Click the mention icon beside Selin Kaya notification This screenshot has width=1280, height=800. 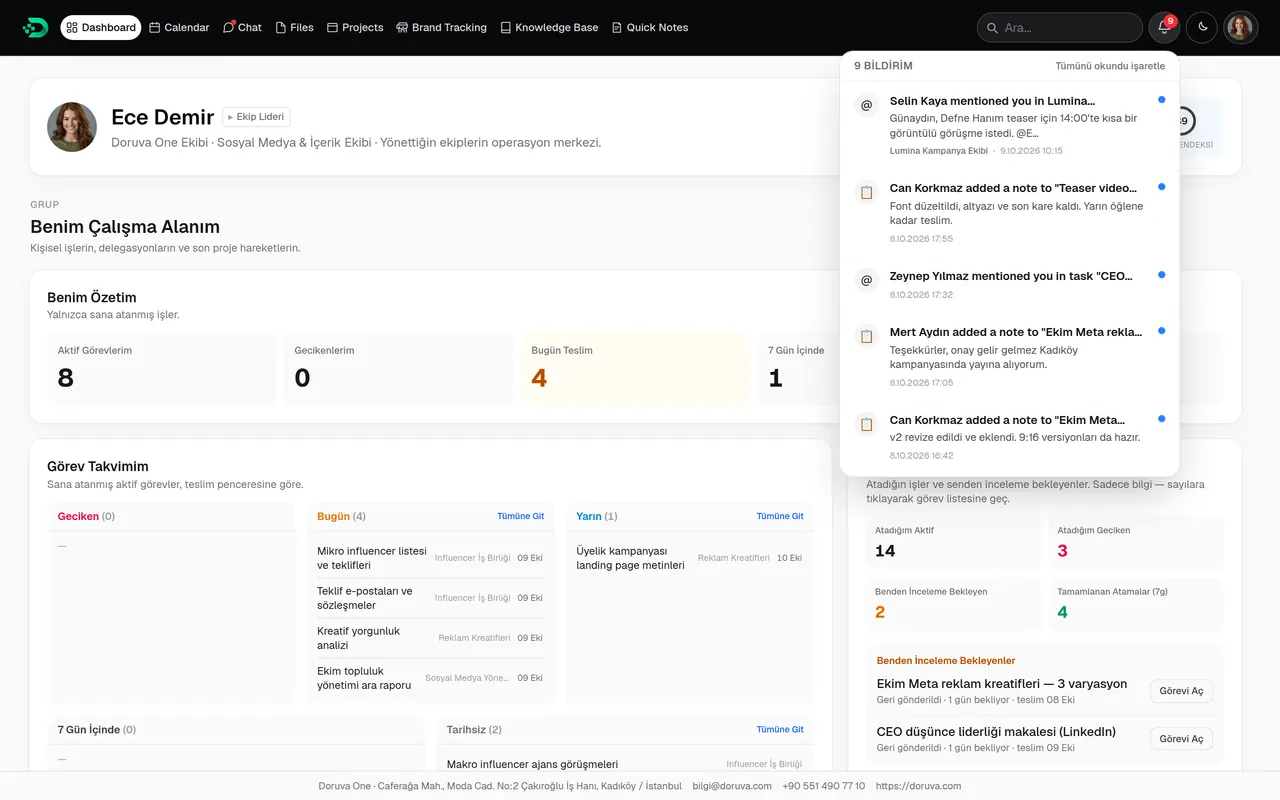867,104
